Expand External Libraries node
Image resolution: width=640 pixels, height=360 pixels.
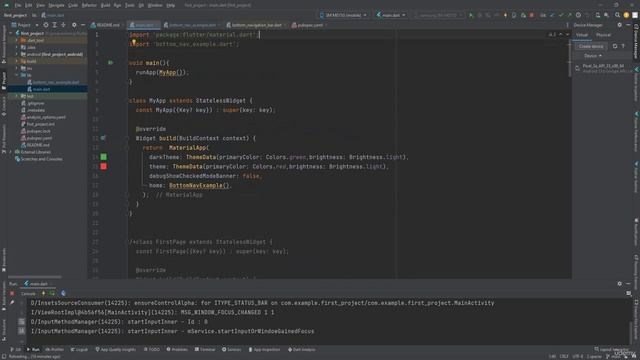(11, 152)
